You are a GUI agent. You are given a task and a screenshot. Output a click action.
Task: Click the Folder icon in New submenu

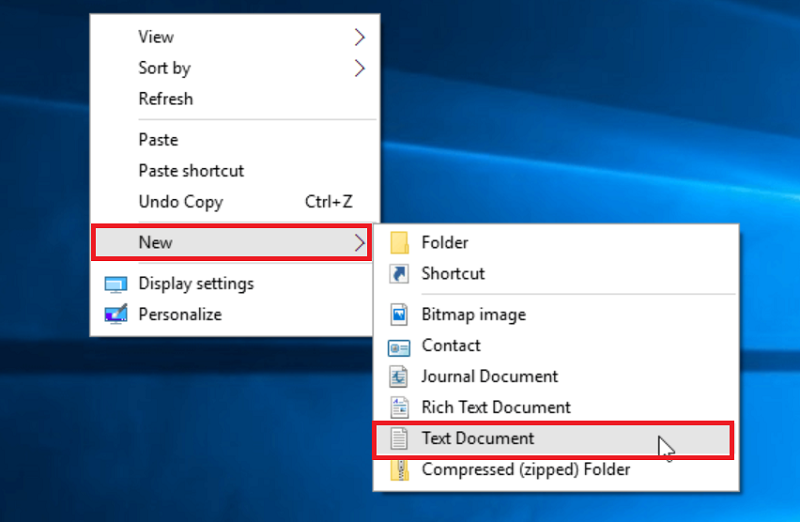tap(400, 243)
